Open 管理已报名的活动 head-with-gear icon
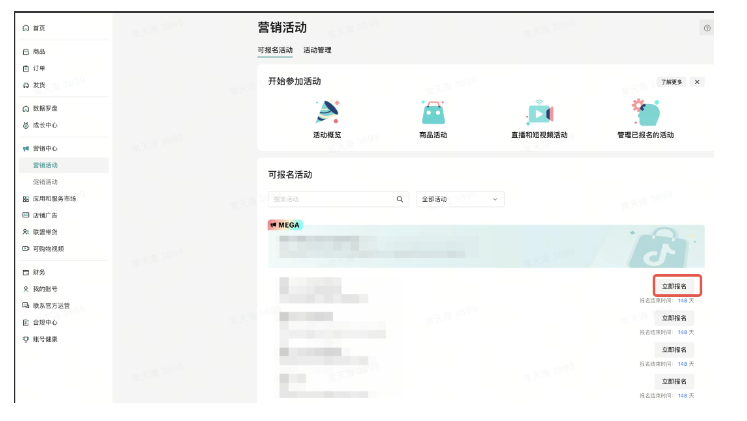This screenshot has width=747, height=421. pos(645,112)
